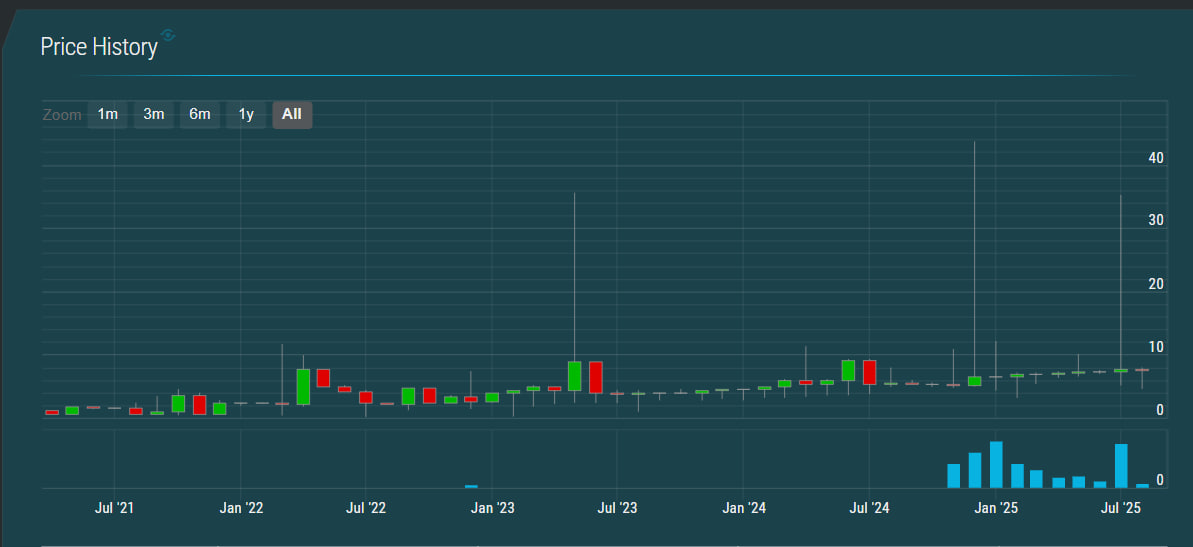Click the tall wick candle at Jul '25
The width and height of the screenshot is (1193, 547).
click(x=1121, y=290)
